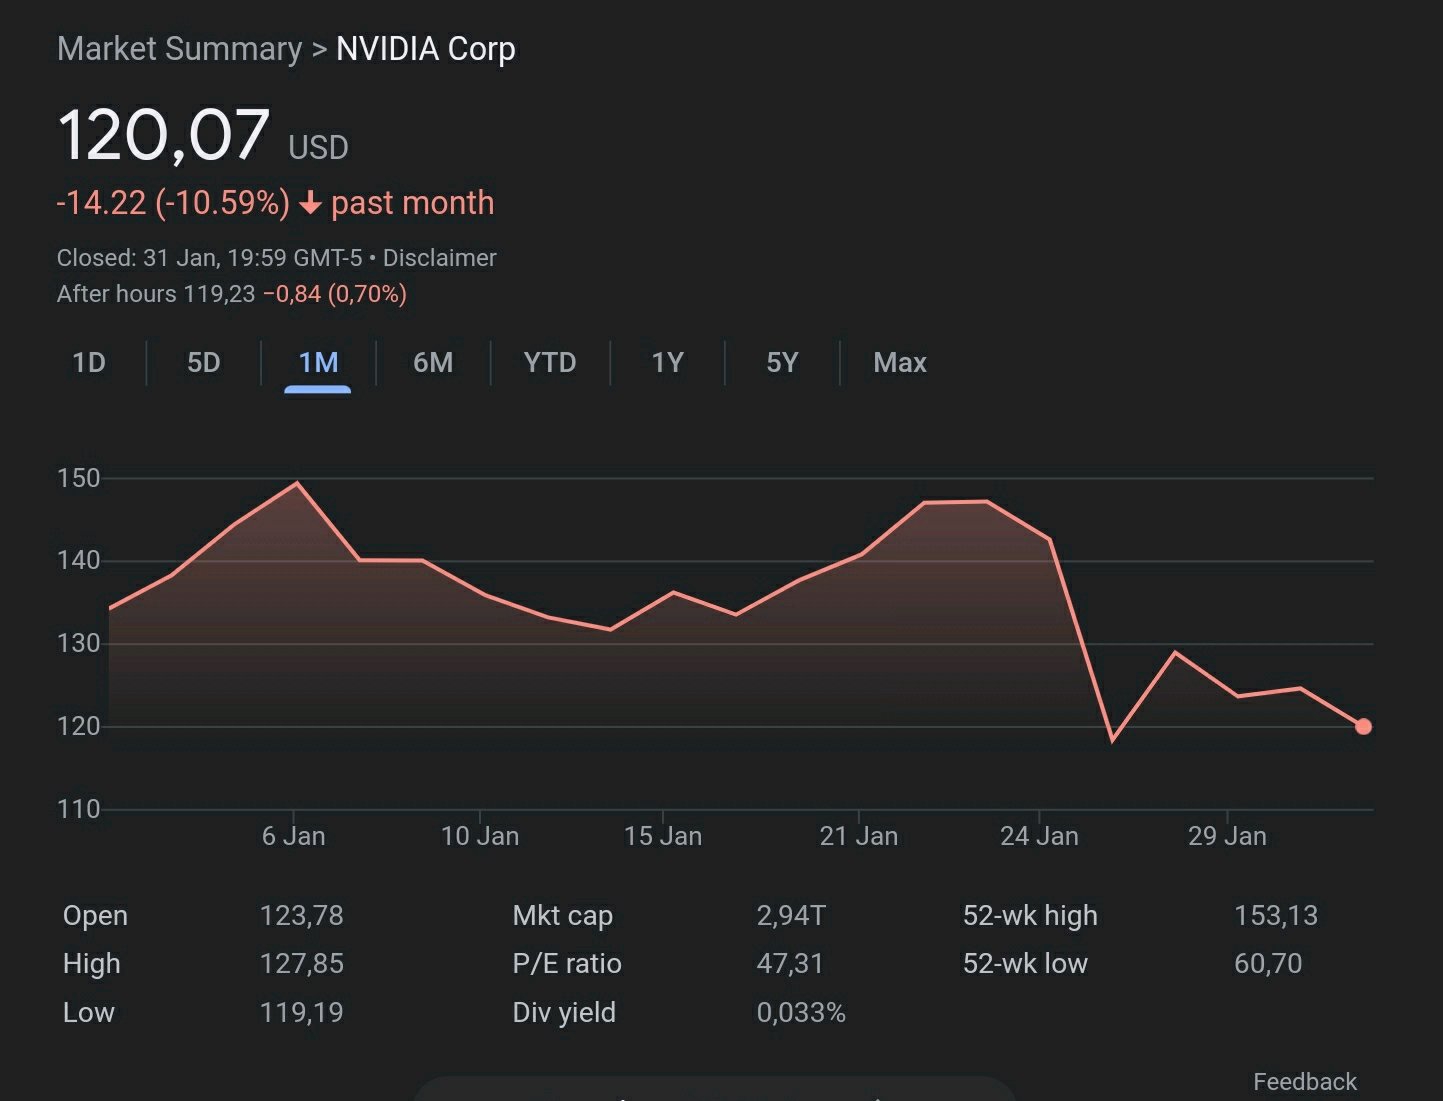Viewport: 1443px width, 1101px height.
Task: Click the Mkt cap label
Action: 563,916
